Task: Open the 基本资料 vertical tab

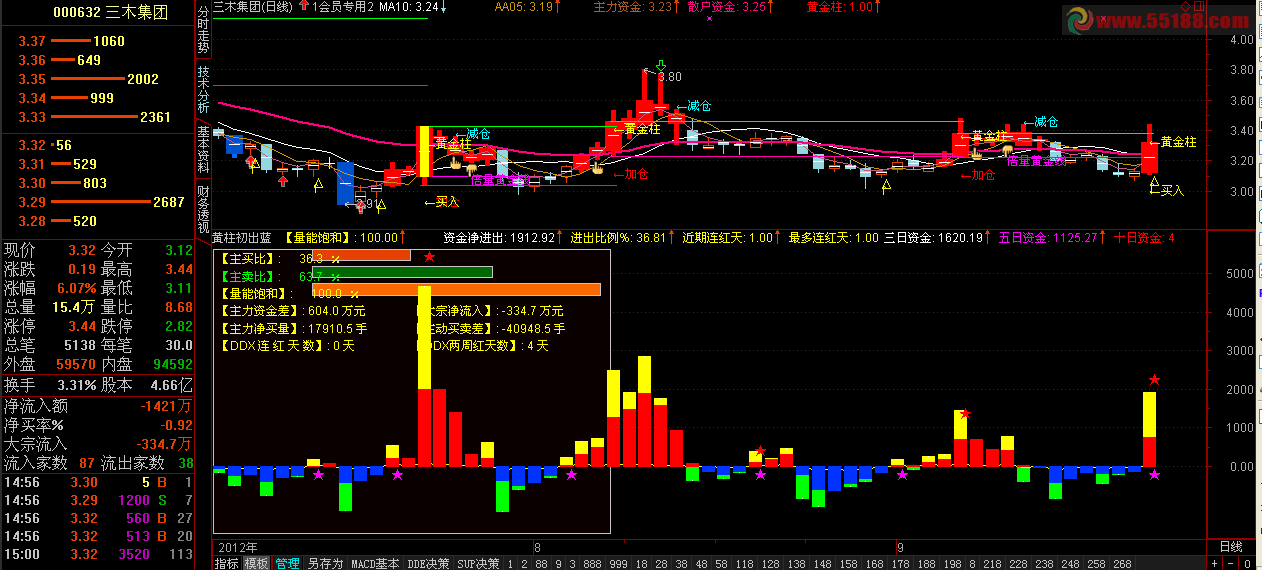Action: [203, 149]
